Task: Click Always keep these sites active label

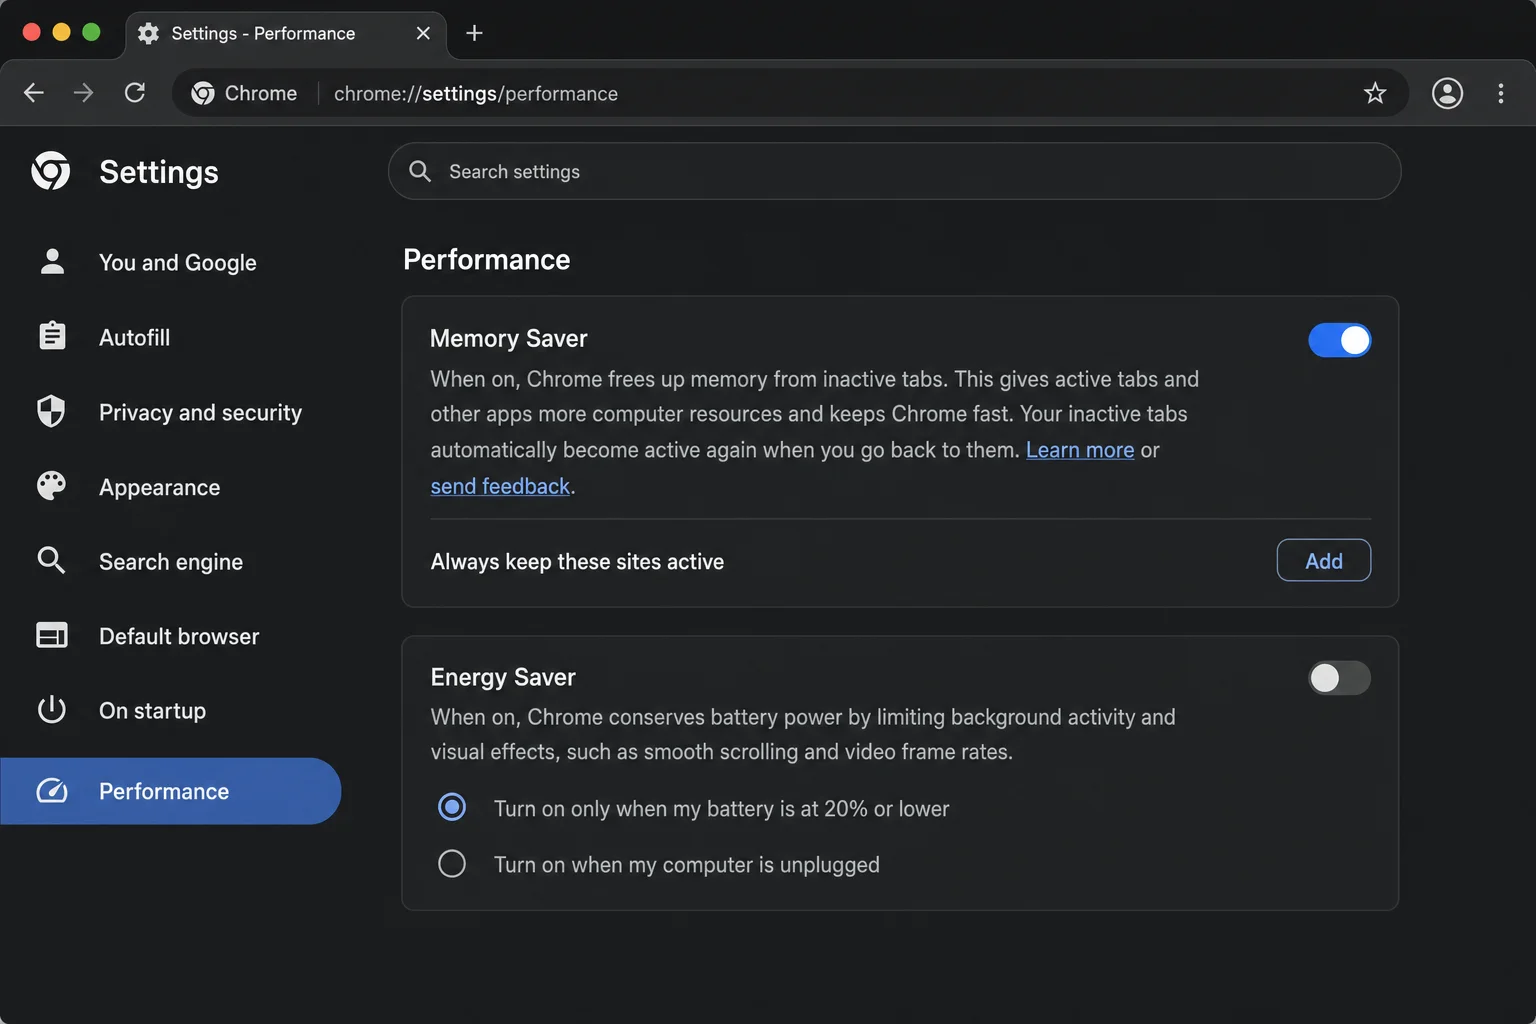Action: pyautogui.click(x=577, y=561)
